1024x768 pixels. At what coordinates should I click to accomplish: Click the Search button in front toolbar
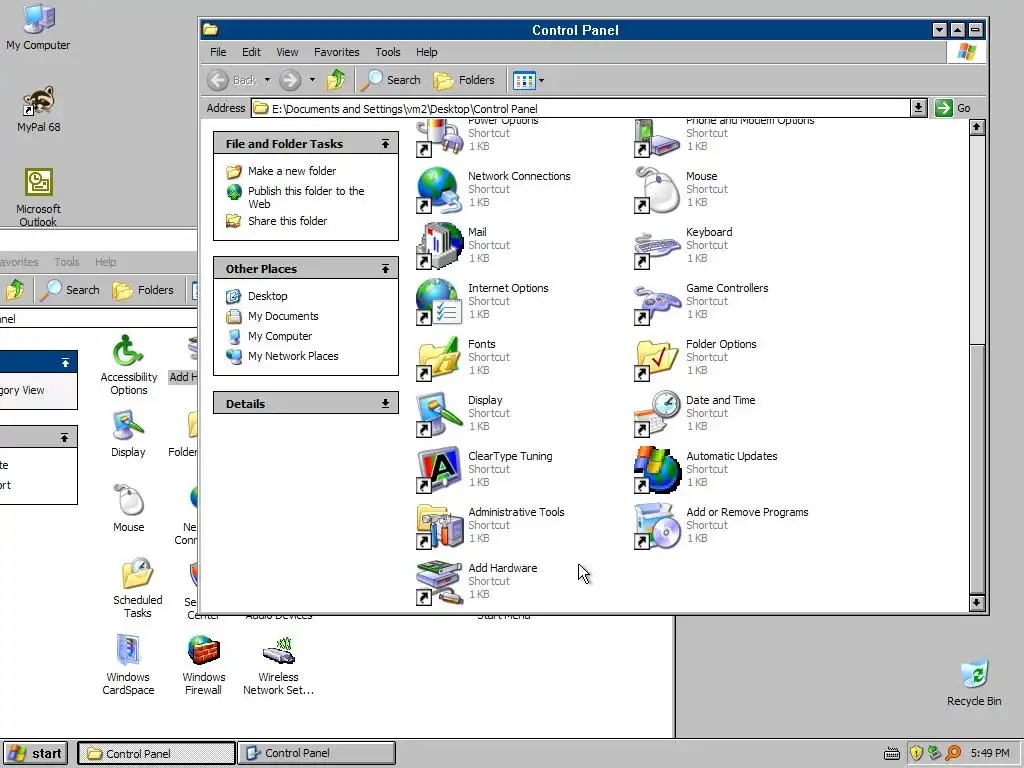(391, 80)
